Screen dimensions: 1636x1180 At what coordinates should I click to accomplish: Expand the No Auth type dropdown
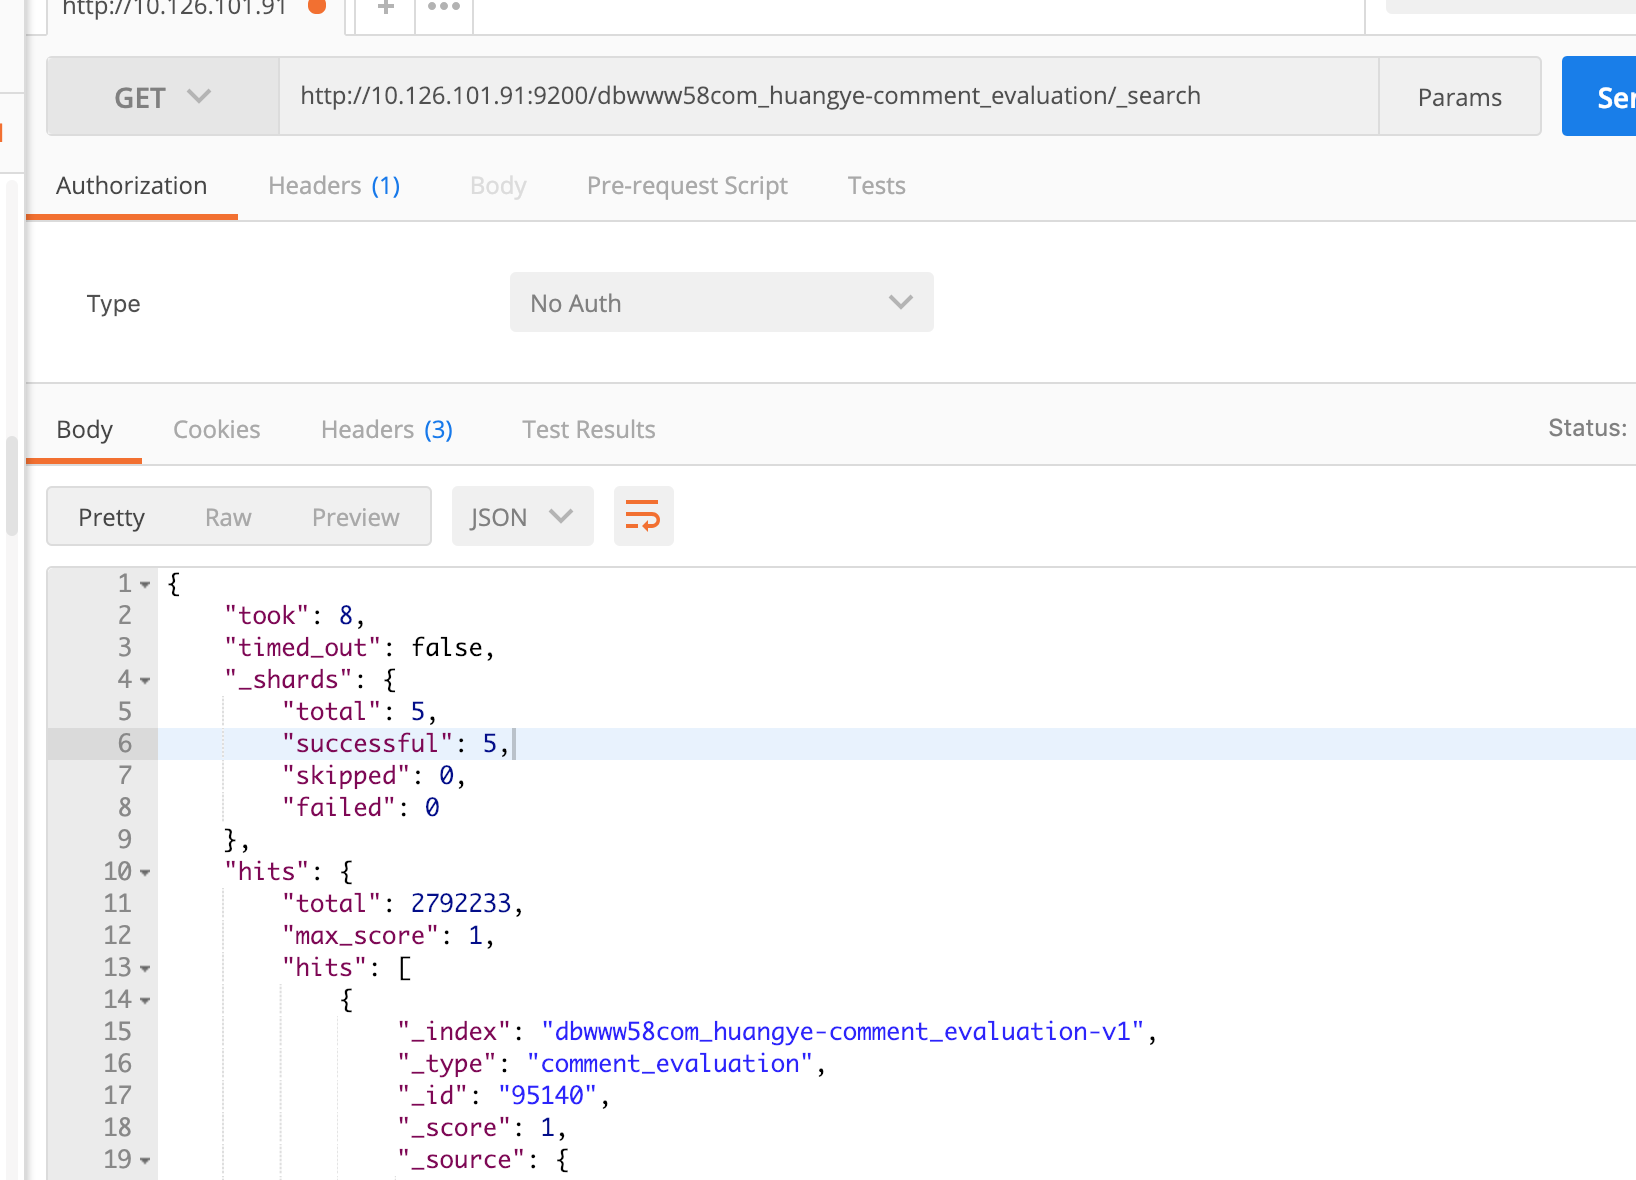coord(721,303)
